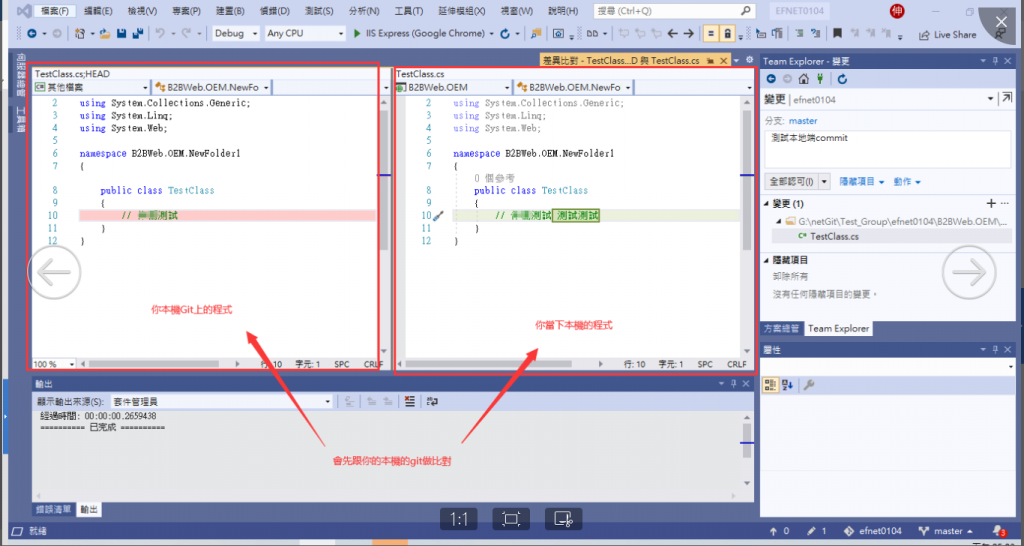Click the Open File folder icon
1024x546 pixels.
point(104,33)
